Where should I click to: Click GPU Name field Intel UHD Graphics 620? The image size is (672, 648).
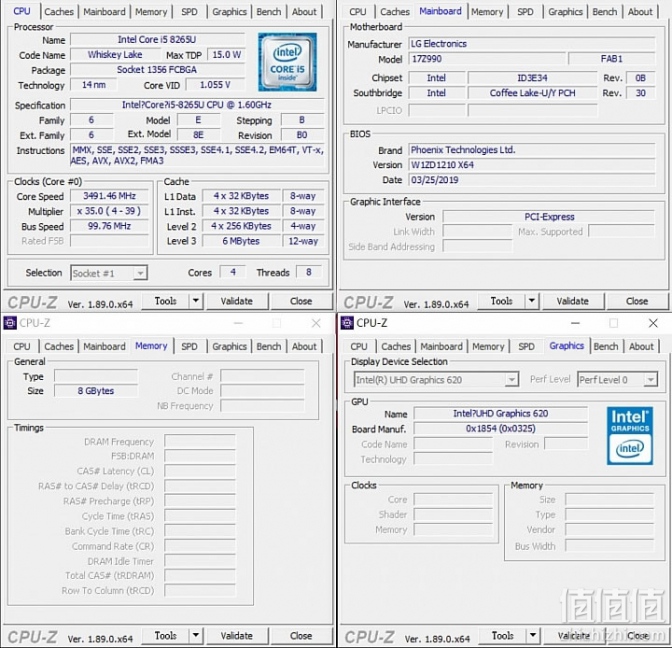(x=501, y=414)
